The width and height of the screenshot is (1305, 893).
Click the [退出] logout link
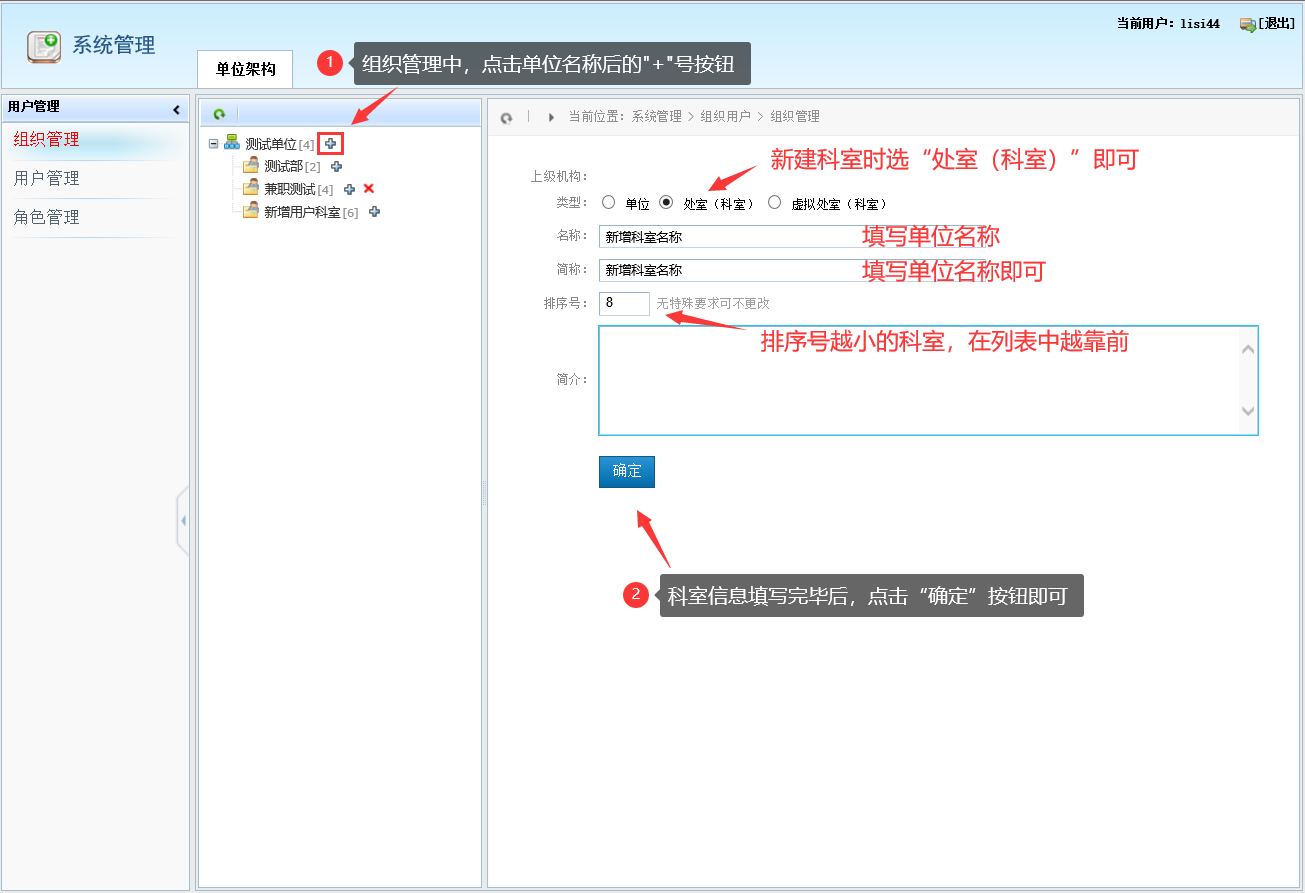pos(1276,24)
